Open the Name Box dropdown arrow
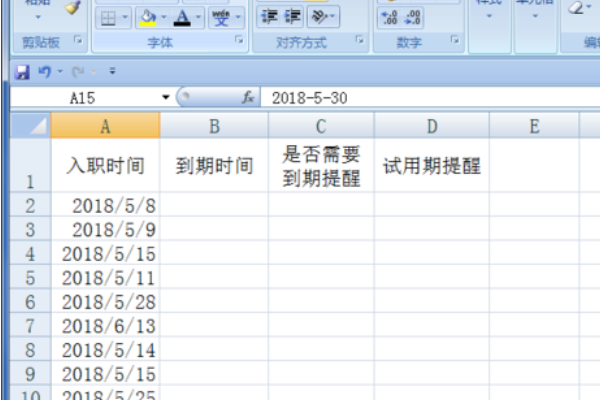Screen dimensions: 600x400 pos(166,98)
